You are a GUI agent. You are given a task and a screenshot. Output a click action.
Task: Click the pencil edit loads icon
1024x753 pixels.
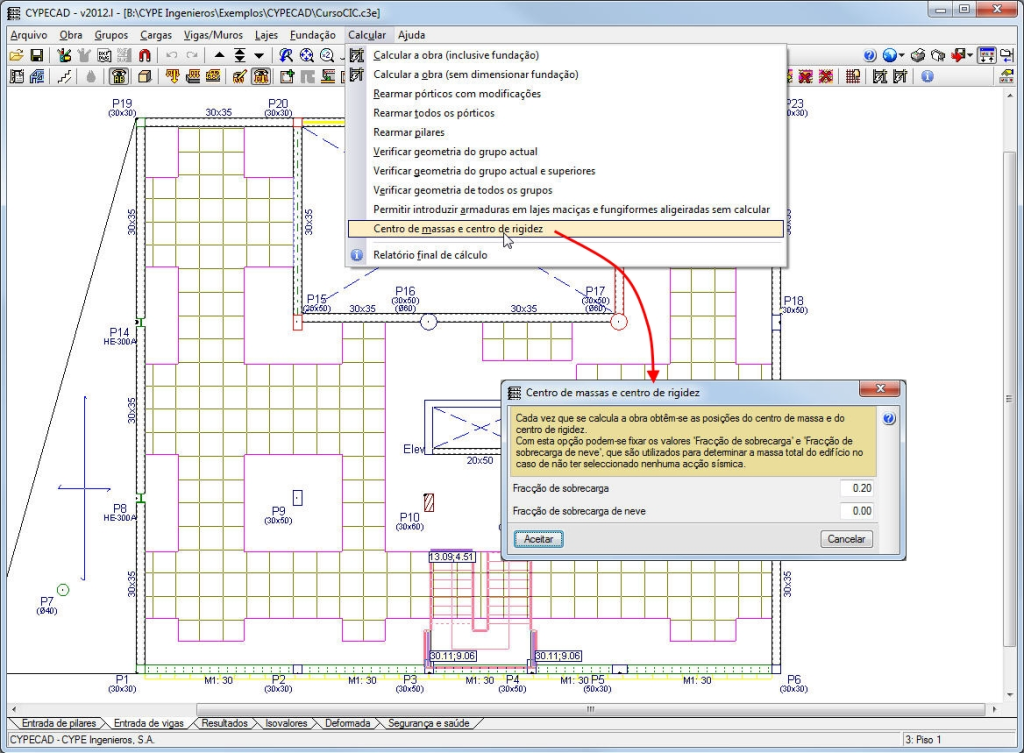click(x=240, y=76)
